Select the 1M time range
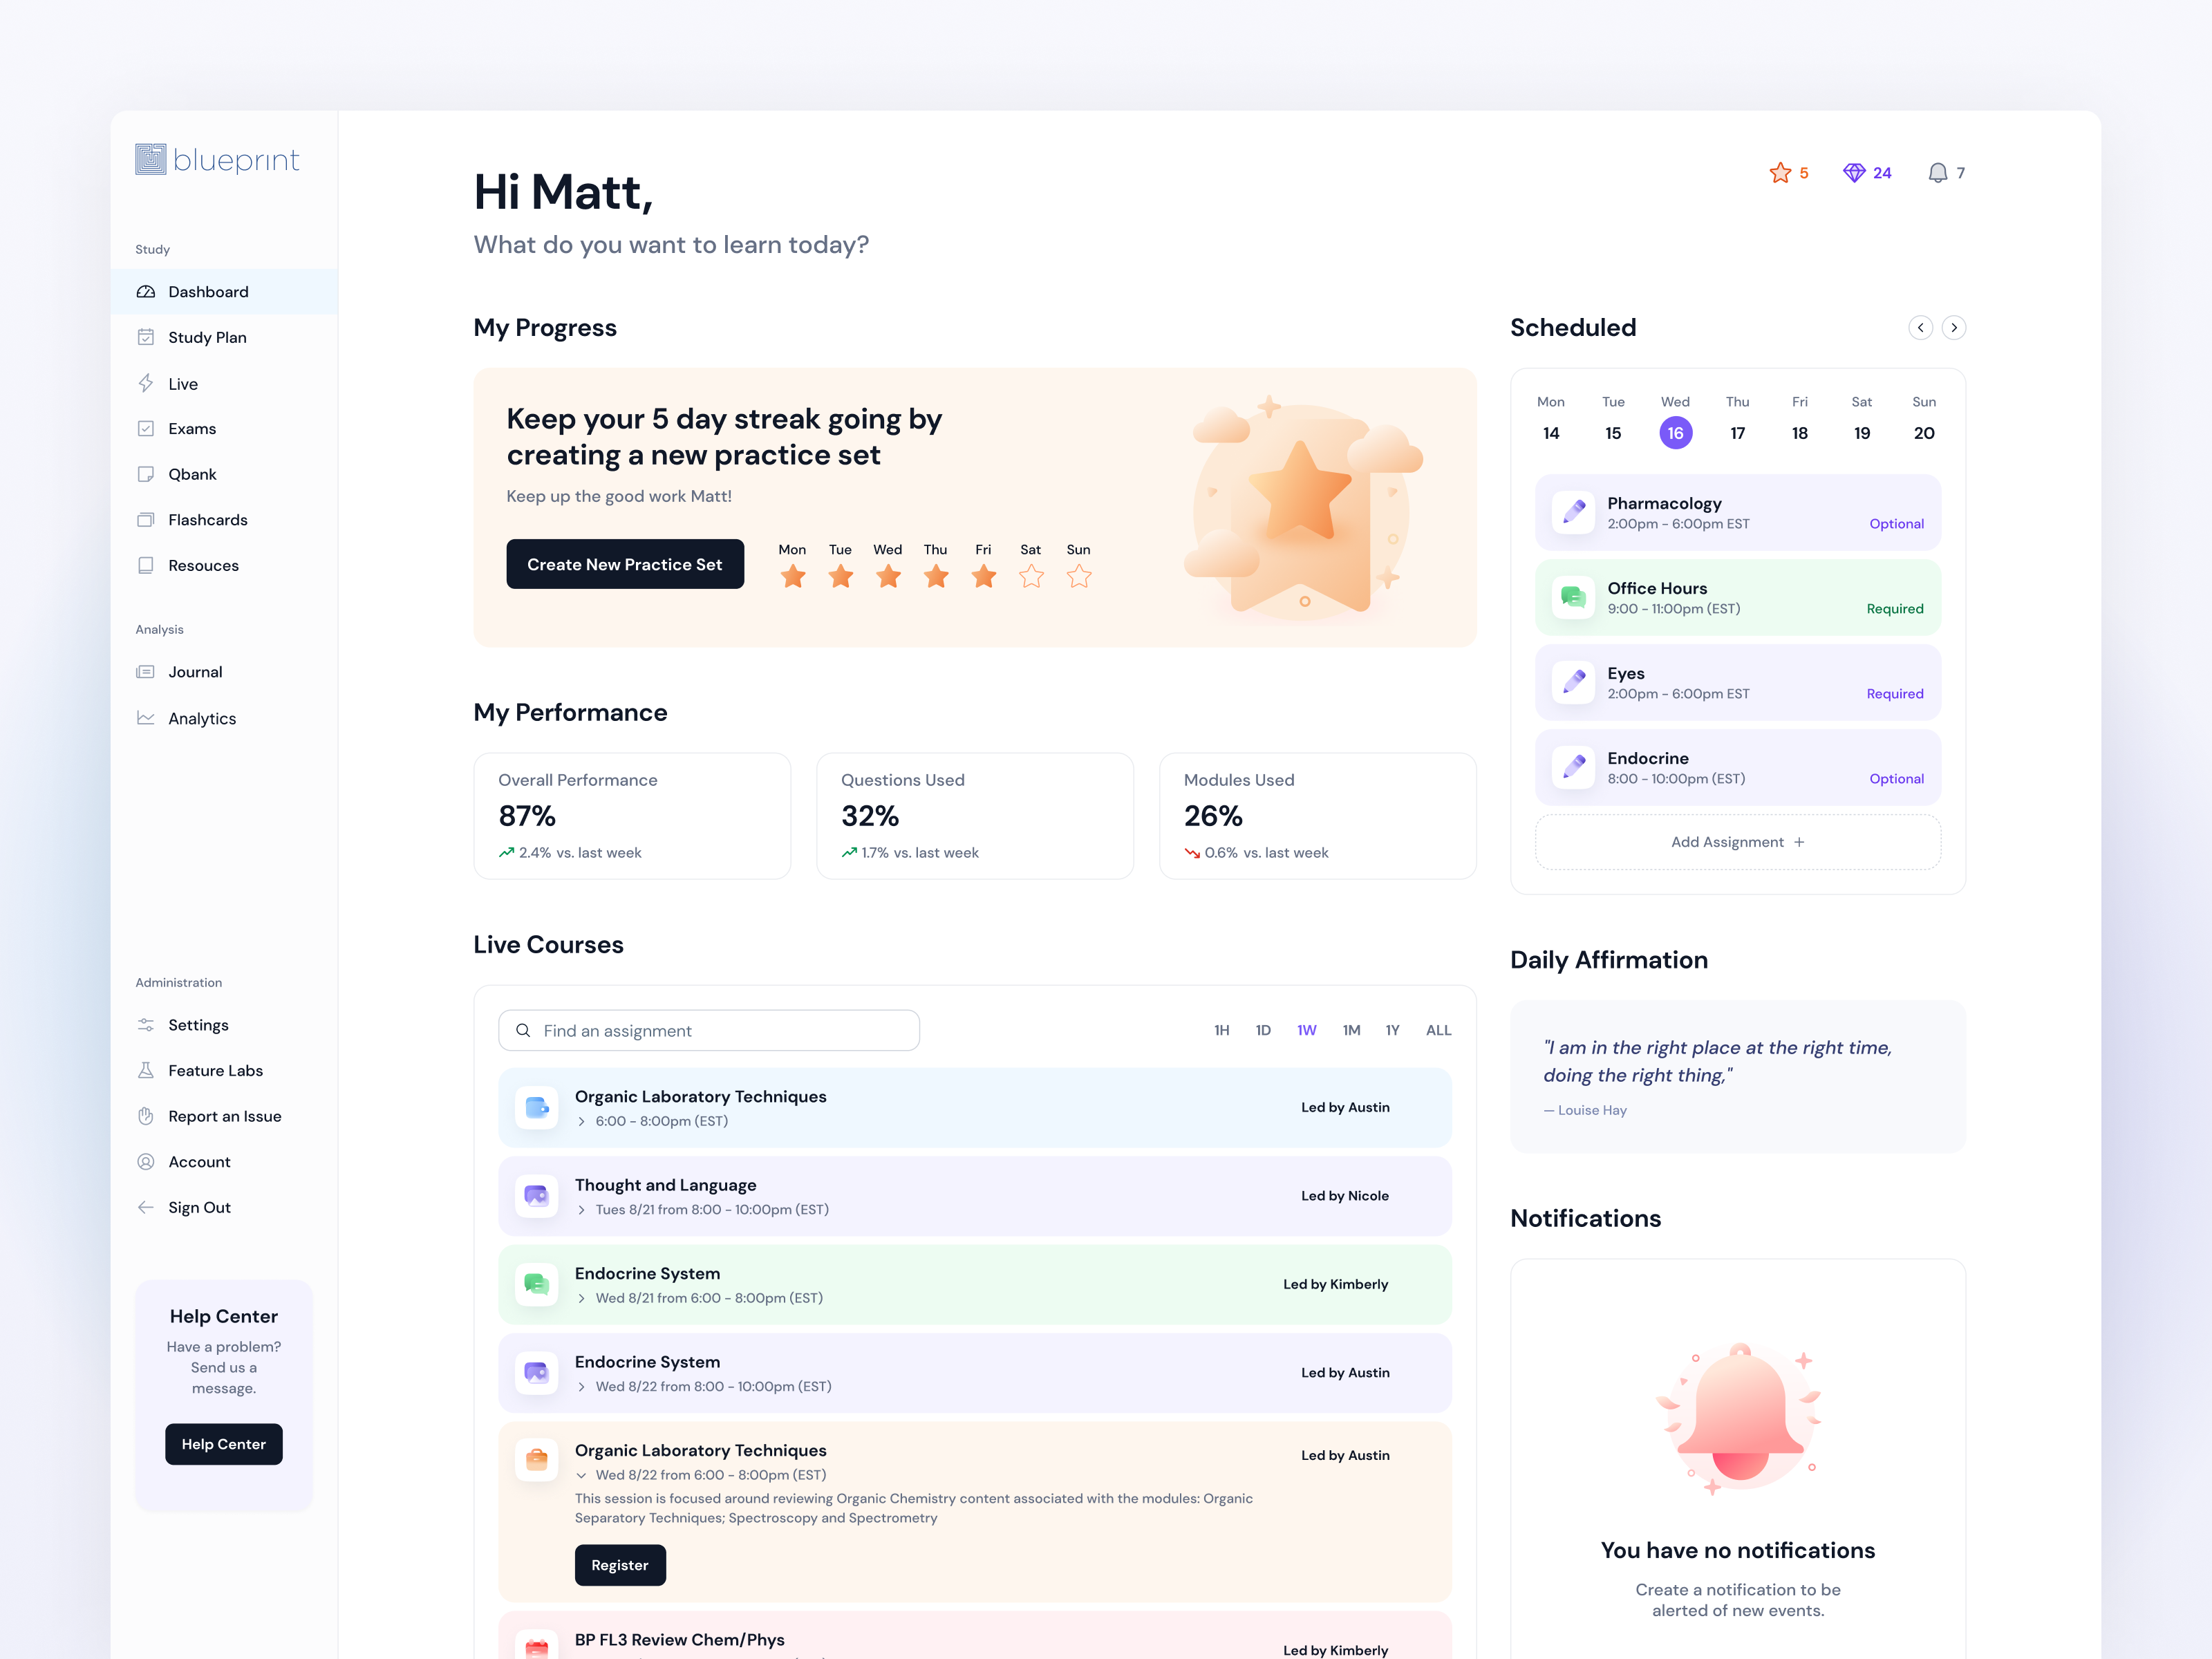2212x1659 pixels. point(1351,1030)
